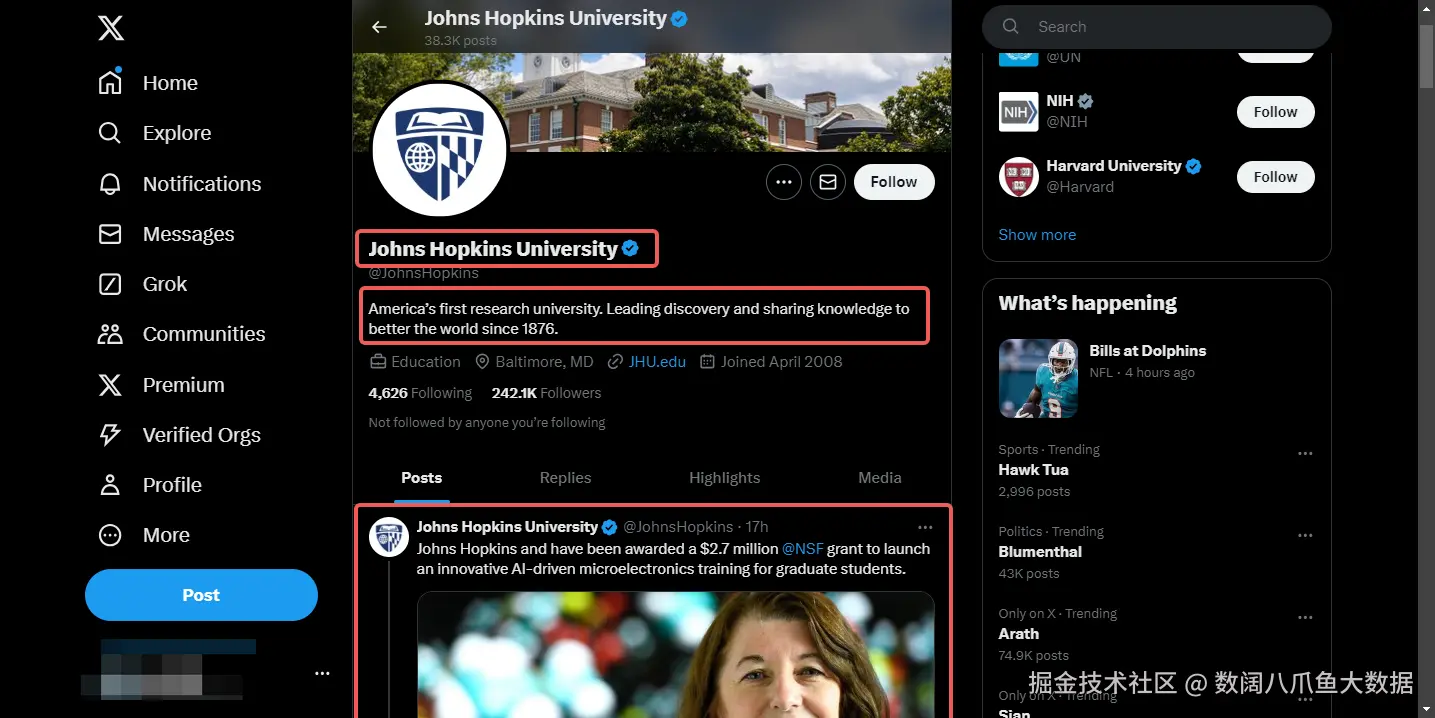Open Communities in the sidebar
Screen dimensions: 1435x718
181,334
